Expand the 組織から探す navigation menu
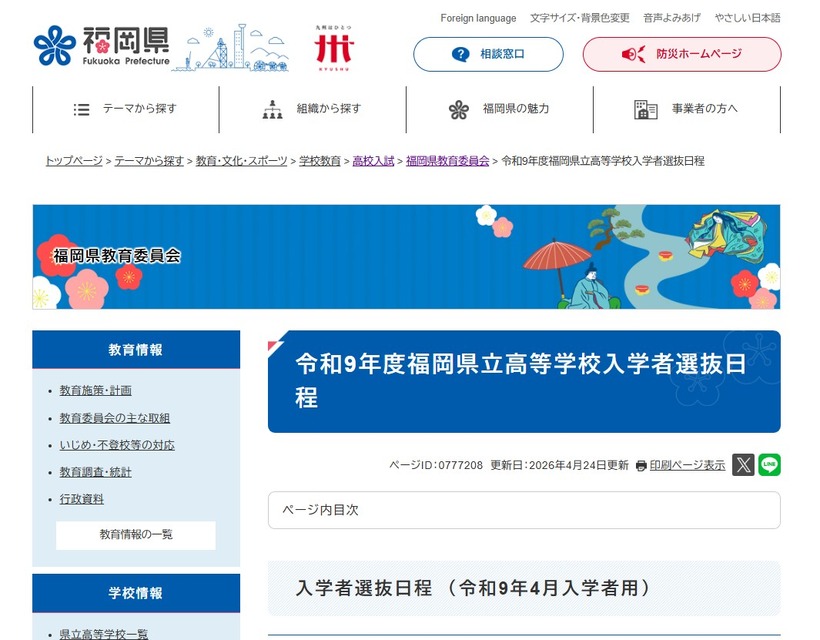 pyautogui.click(x=315, y=110)
